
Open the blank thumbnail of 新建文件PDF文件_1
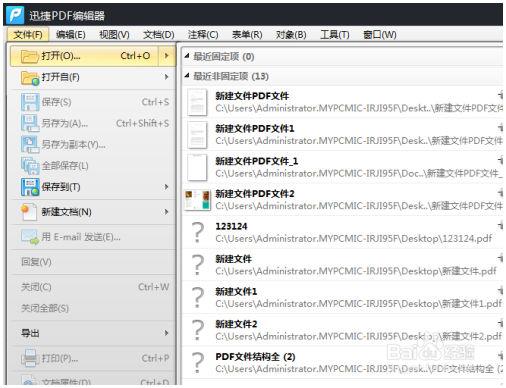pyautogui.click(x=197, y=167)
